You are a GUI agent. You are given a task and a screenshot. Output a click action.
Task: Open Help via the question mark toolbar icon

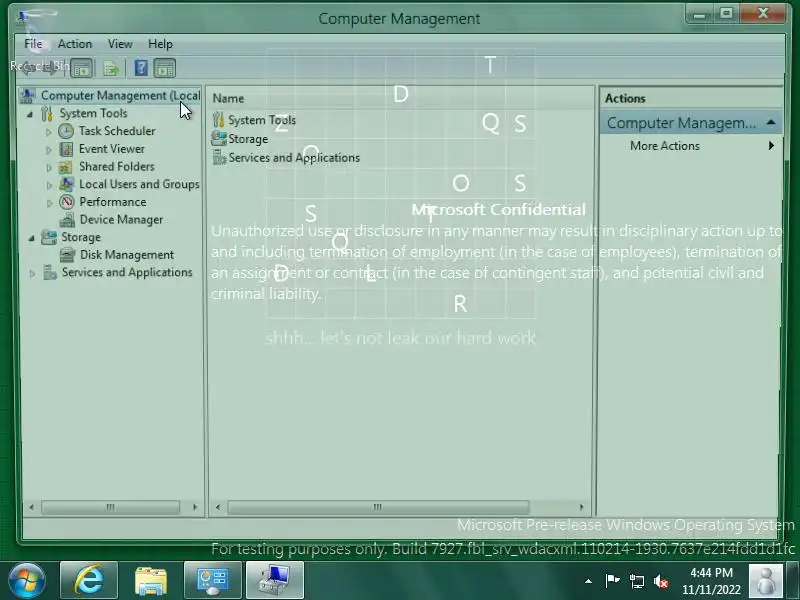click(x=141, y=68)
